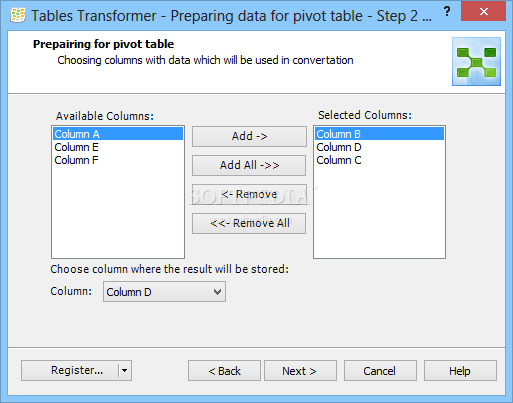
Task: Click the Add All ->> button
Action: click(249, 165)
